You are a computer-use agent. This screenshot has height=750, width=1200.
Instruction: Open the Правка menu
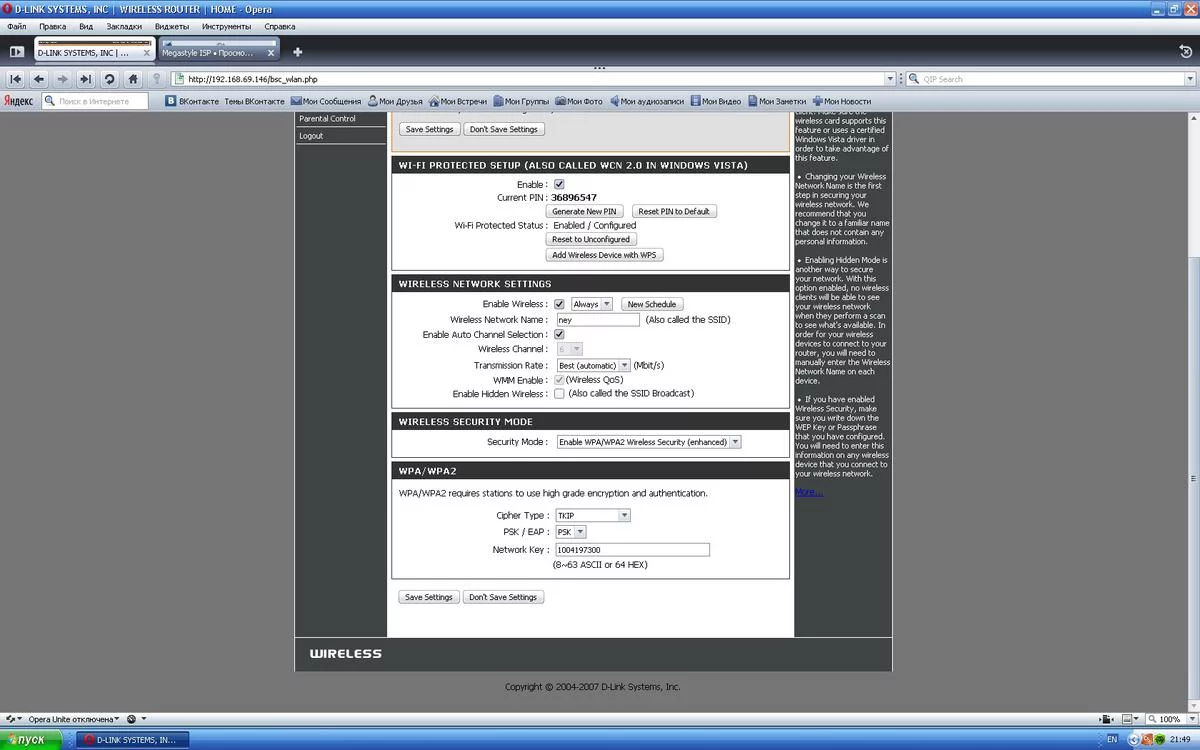[52, 26]
